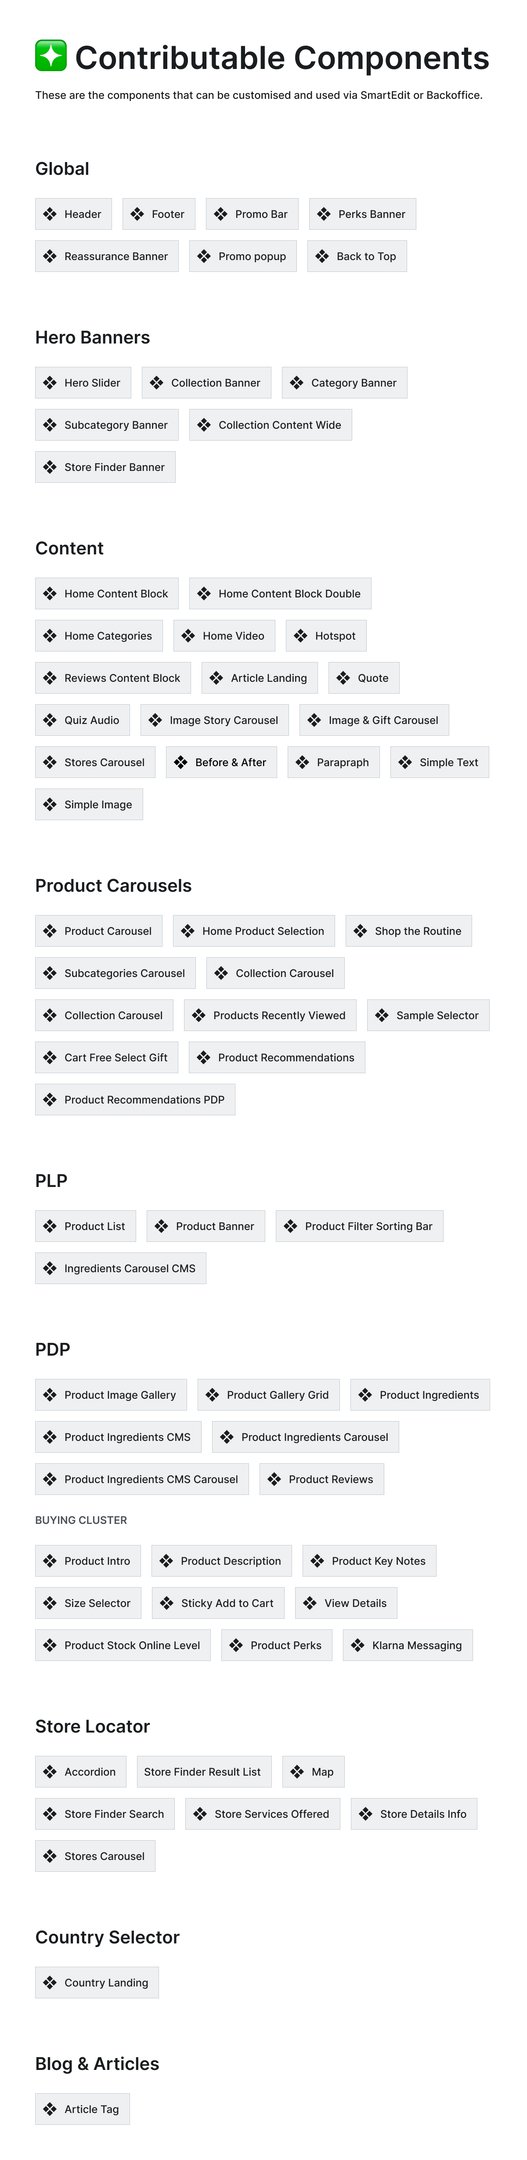Click the component icon next to Article Tag
The image size is (527, 2160).
tap(50, 2109)
